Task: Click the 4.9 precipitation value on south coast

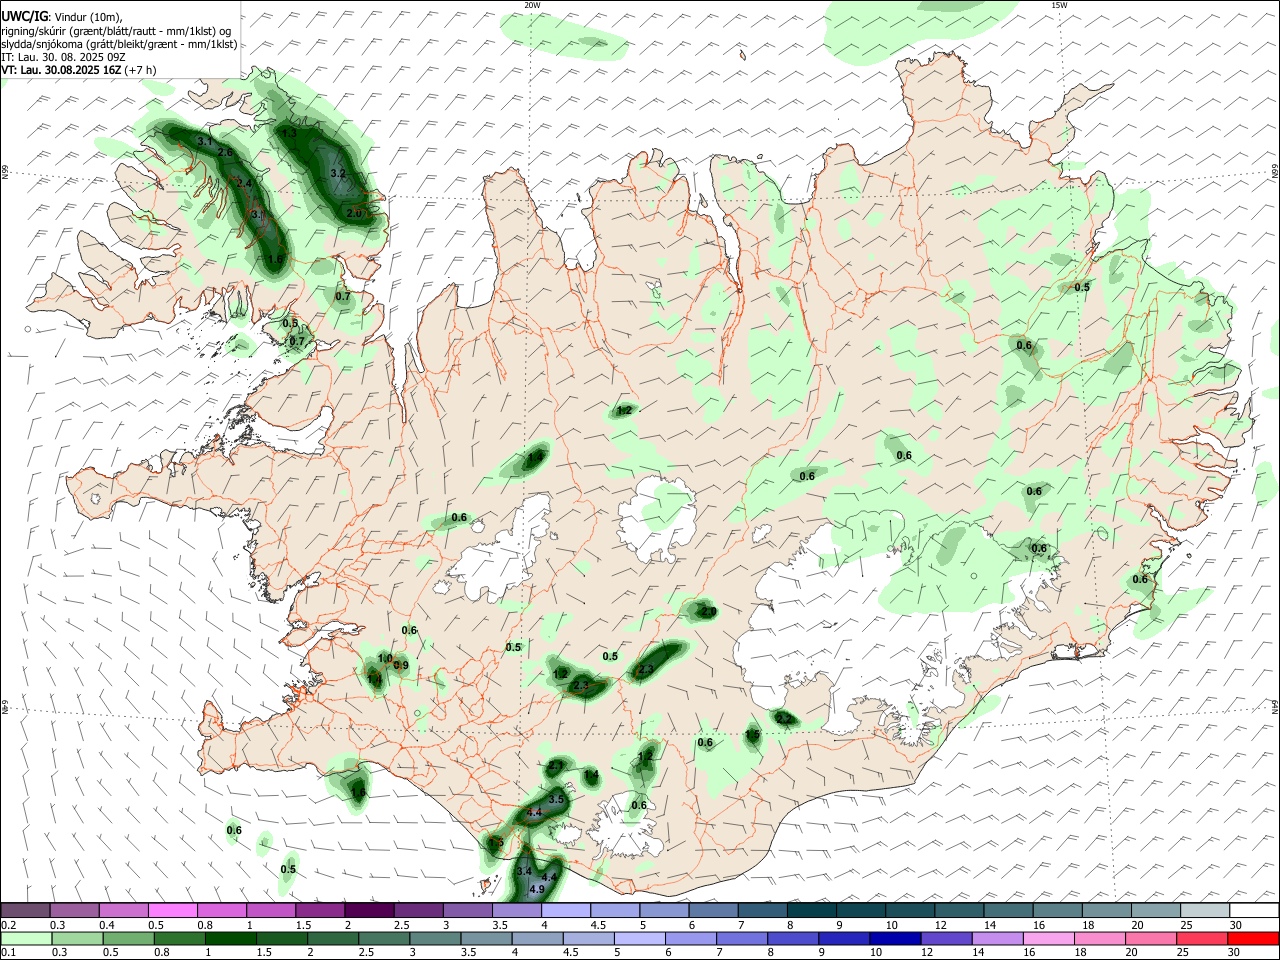Action: [x=536, y=889]
